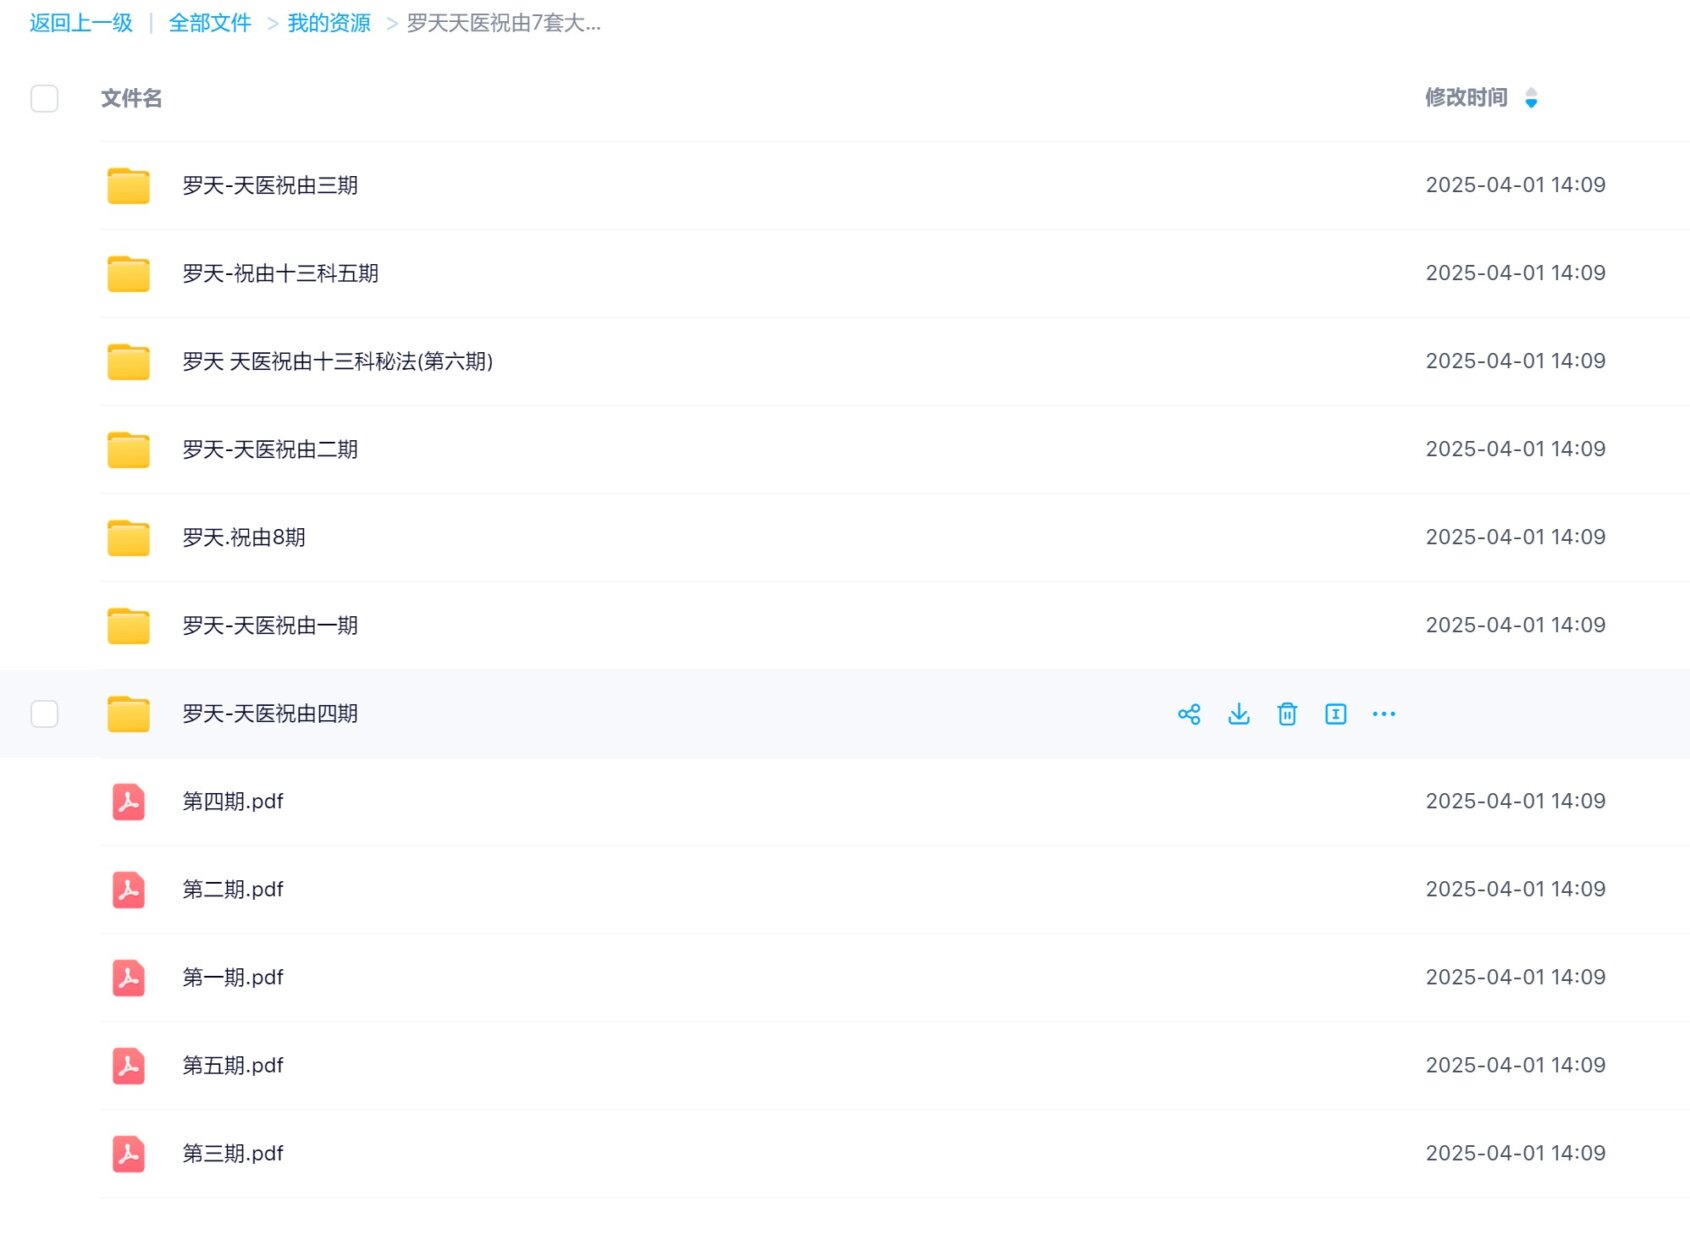
Task: Click the 文件名 column header
Action: (130, 98)
